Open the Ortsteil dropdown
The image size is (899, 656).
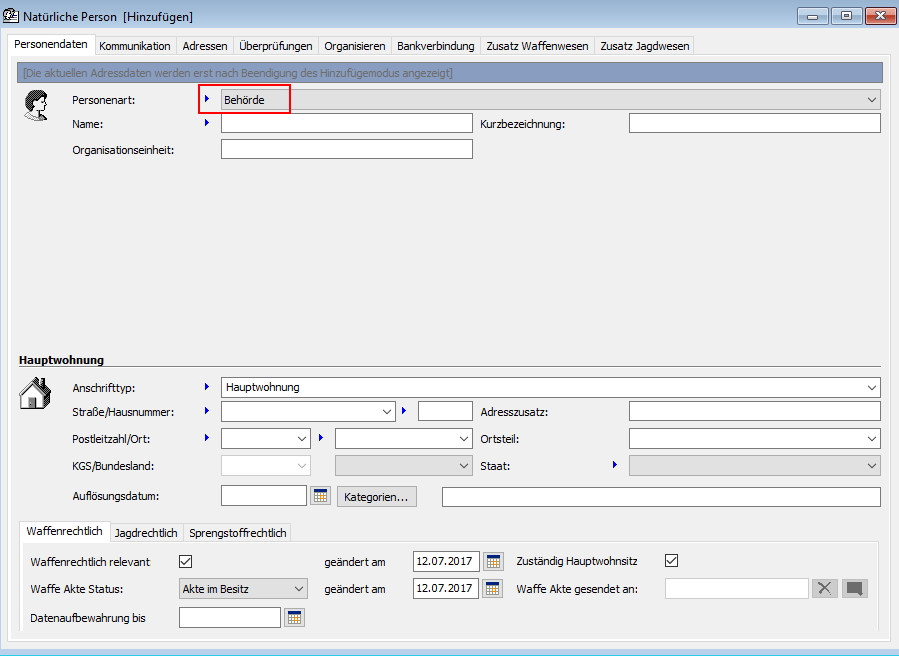(872, 438)
